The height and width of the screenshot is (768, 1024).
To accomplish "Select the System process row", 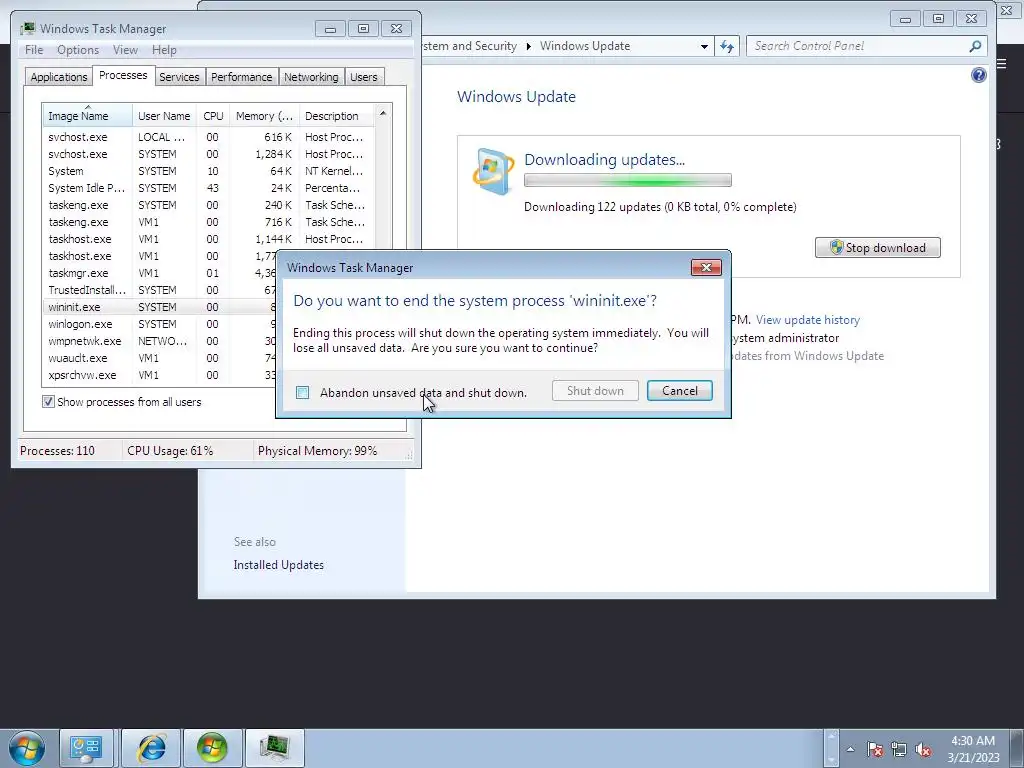I will tap(209, 171).
